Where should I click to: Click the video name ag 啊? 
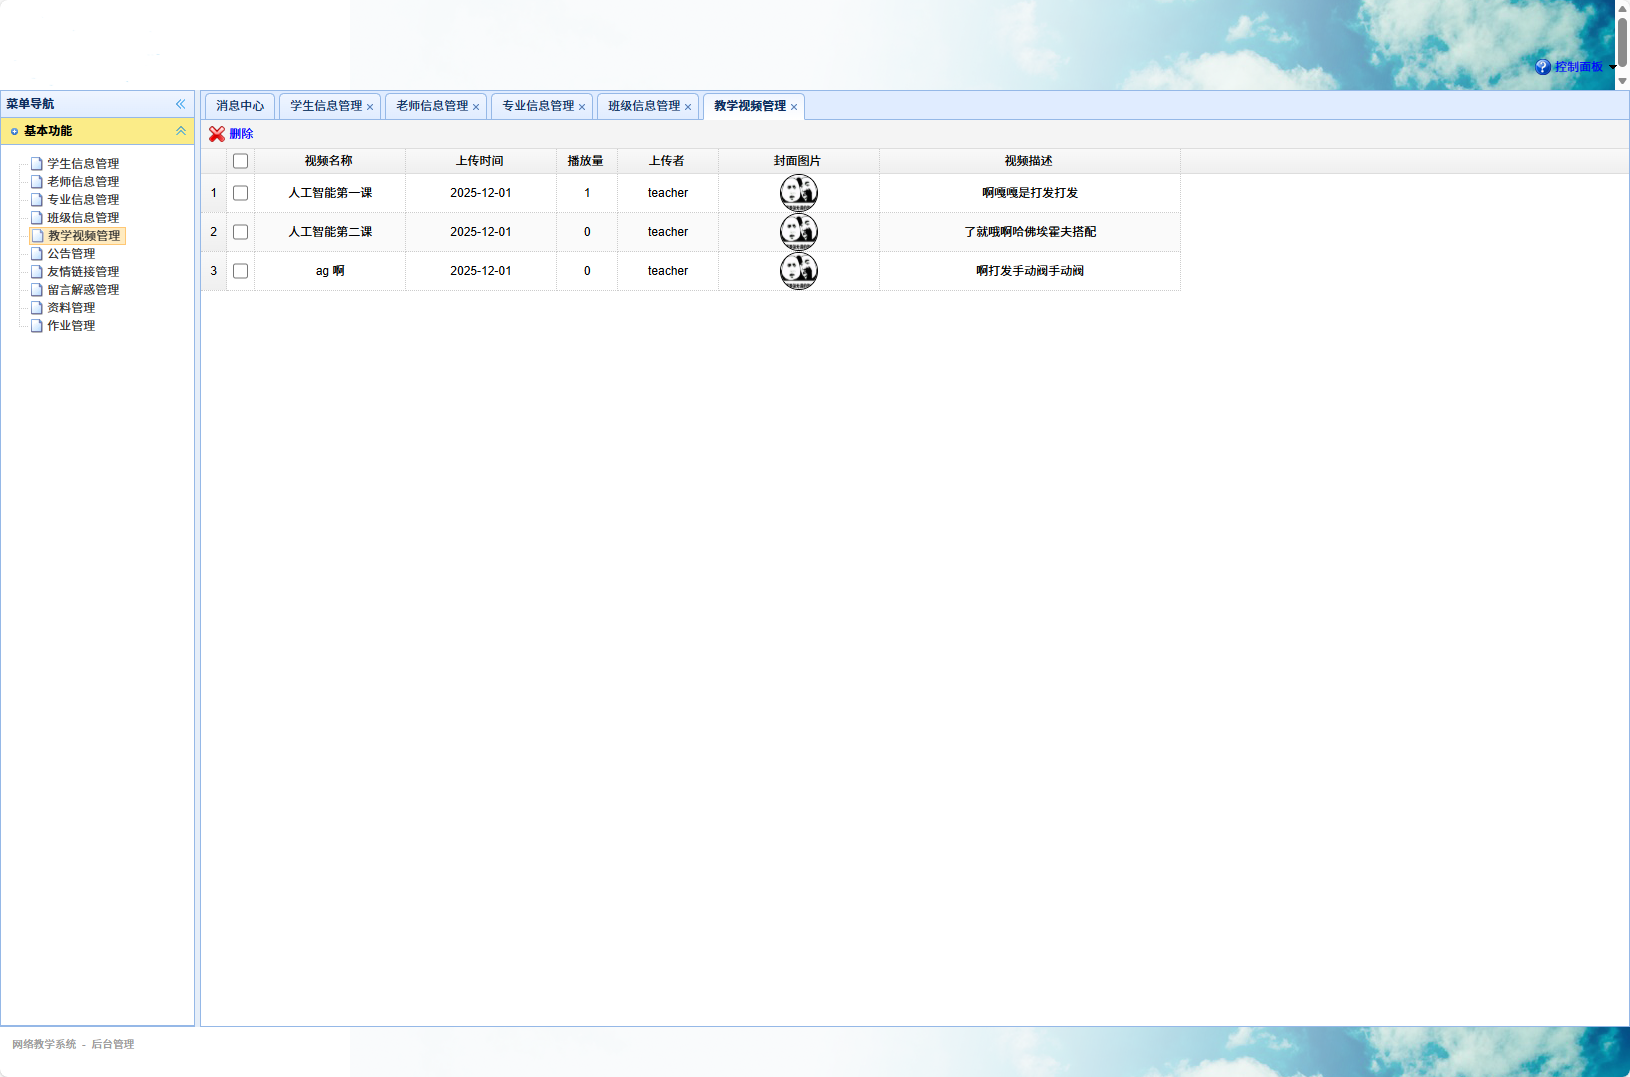point(330,271)
